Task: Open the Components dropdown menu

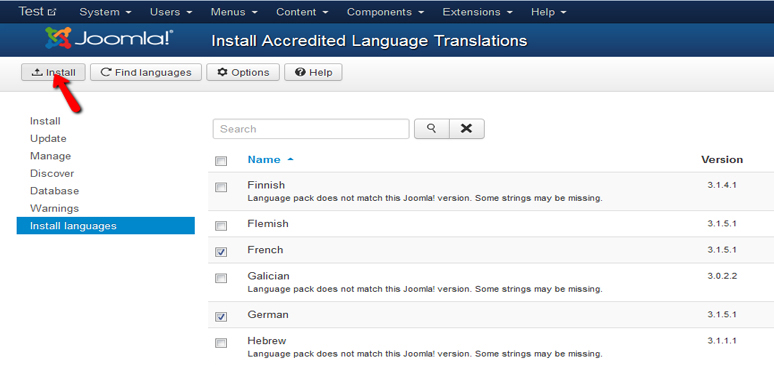Action: tap(386, 12)
